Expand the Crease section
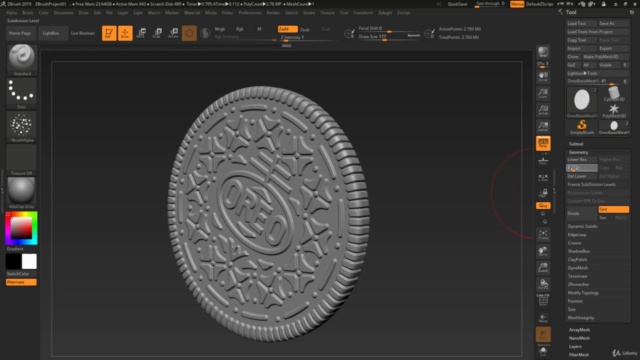This screenshot has height=360, width=640. 574,243
